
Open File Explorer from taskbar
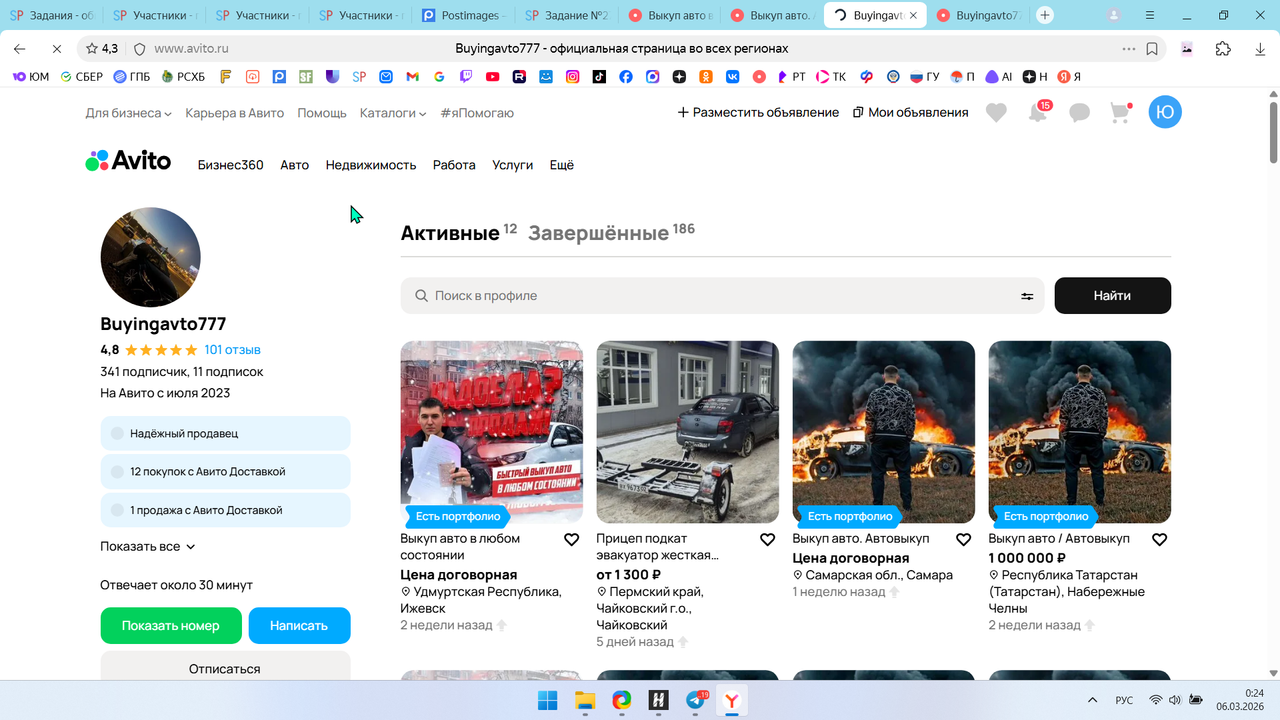tap(584, 700)
